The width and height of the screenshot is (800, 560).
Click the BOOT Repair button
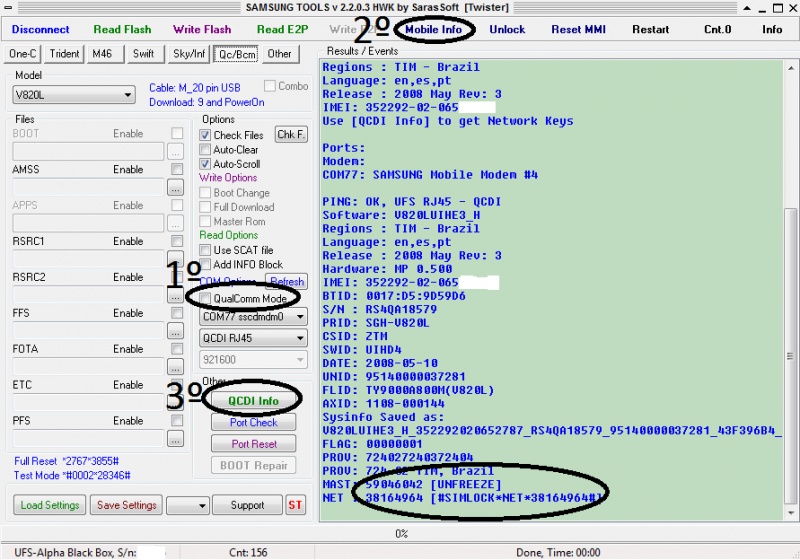(254, 465)
